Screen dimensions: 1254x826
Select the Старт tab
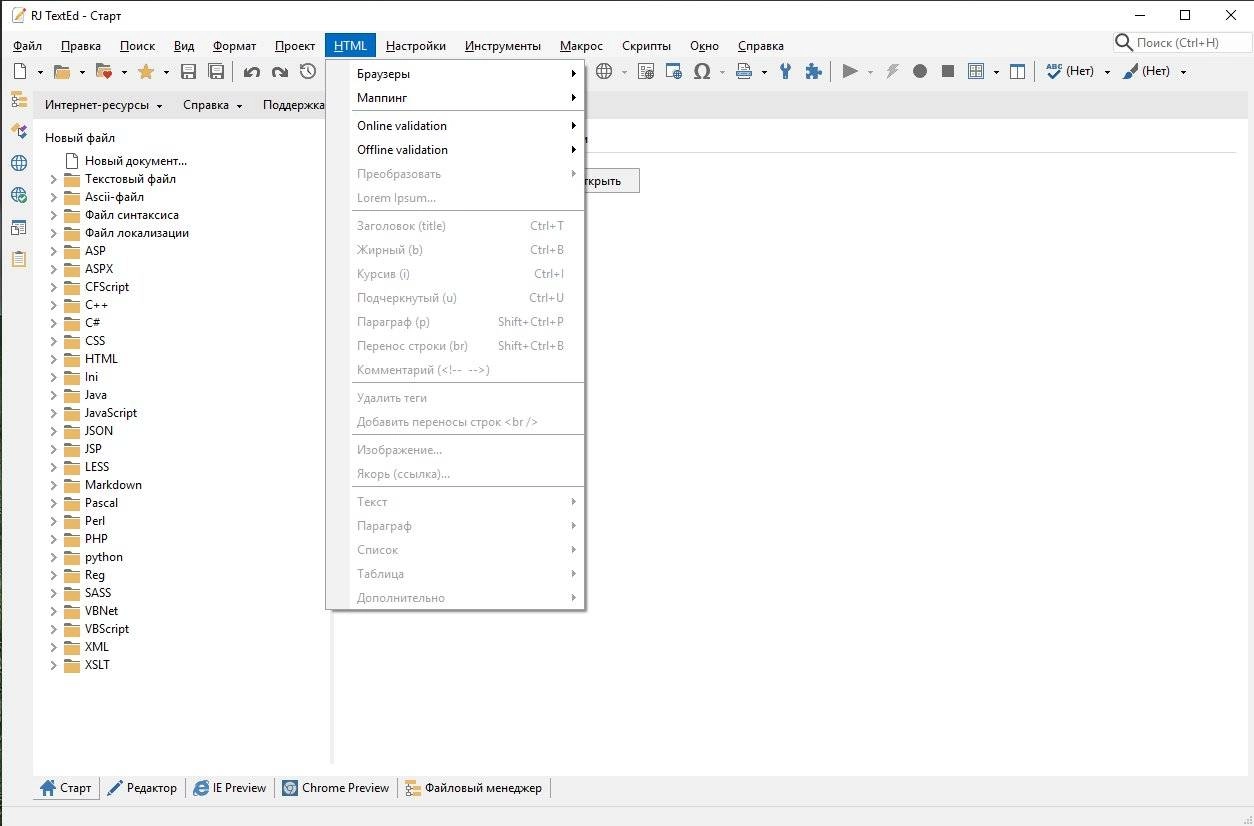pyautogui.click(x=66, y=788)
